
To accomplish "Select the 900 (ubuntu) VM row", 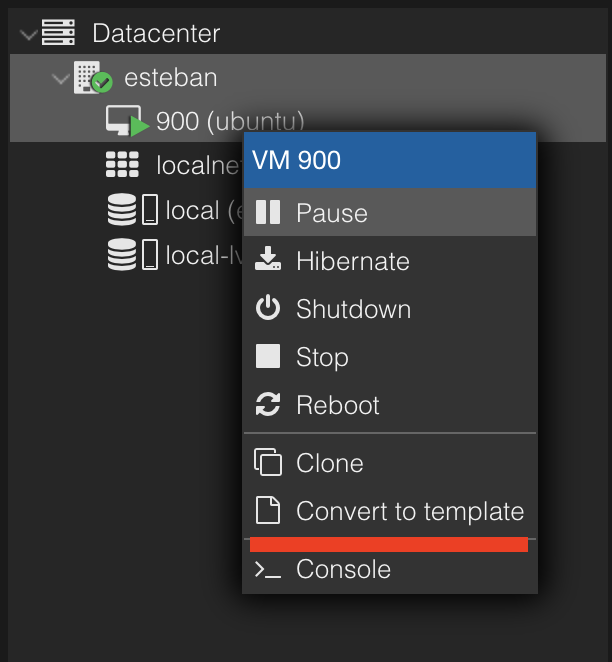I will pyautogui.click(x=308, y=120).
